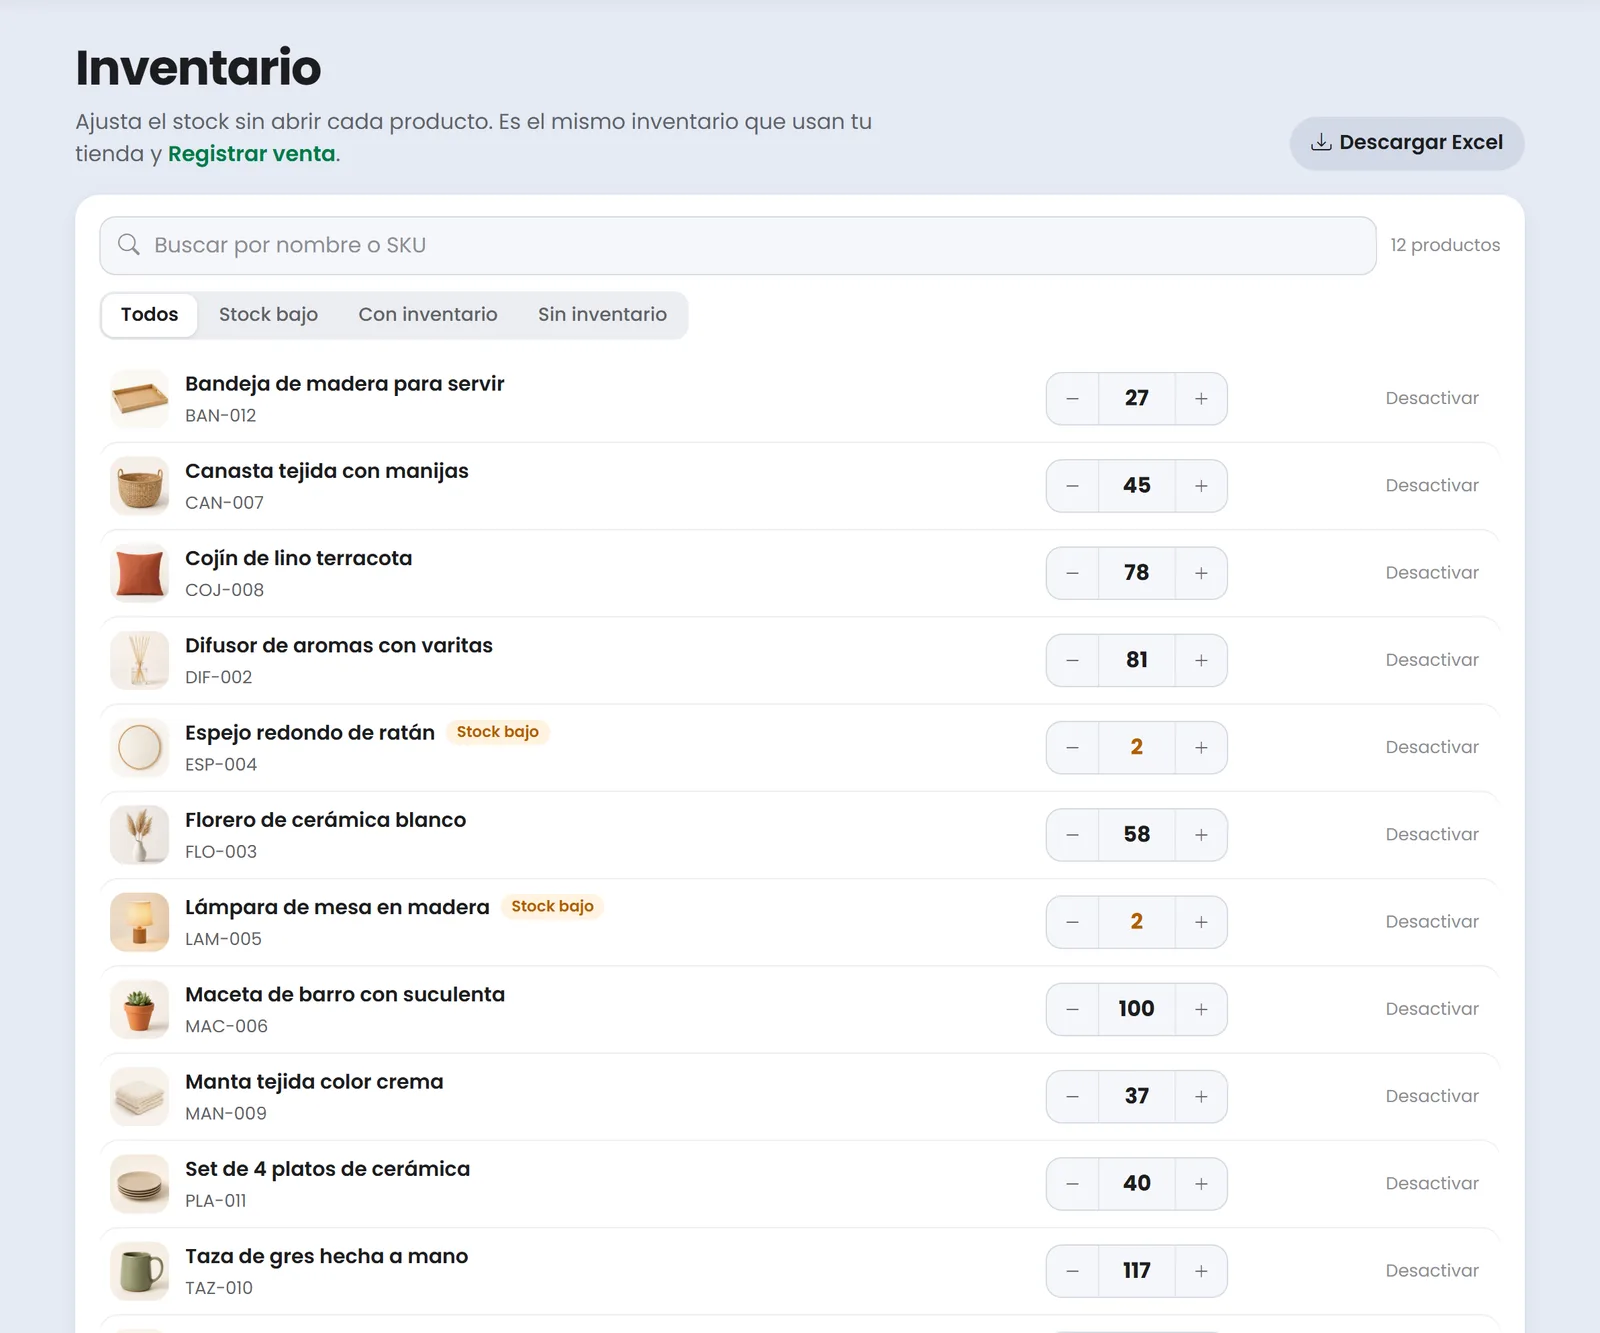Open the Canasta tejida product thumbnail

[140, 486]
